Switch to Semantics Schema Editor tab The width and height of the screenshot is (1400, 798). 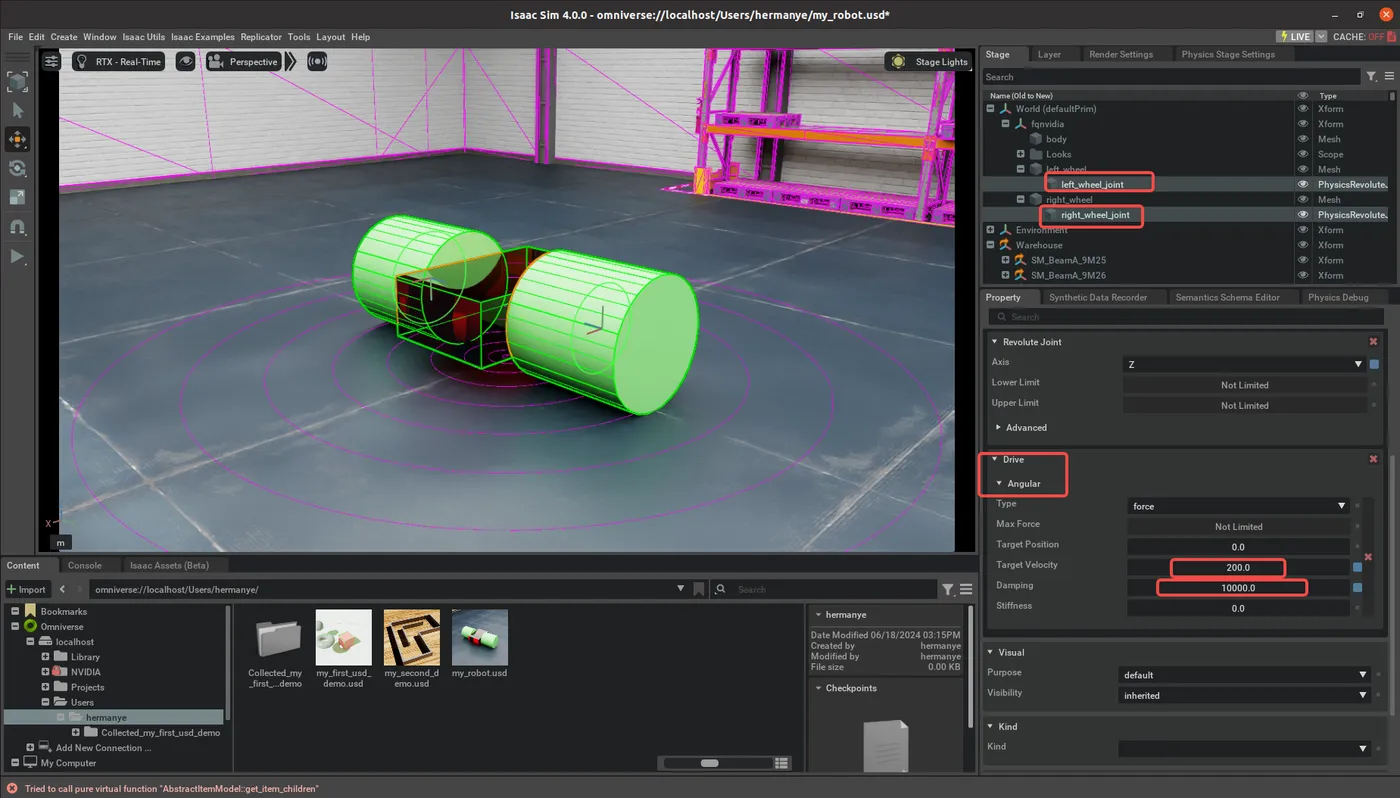click(x=1227, y=297)
